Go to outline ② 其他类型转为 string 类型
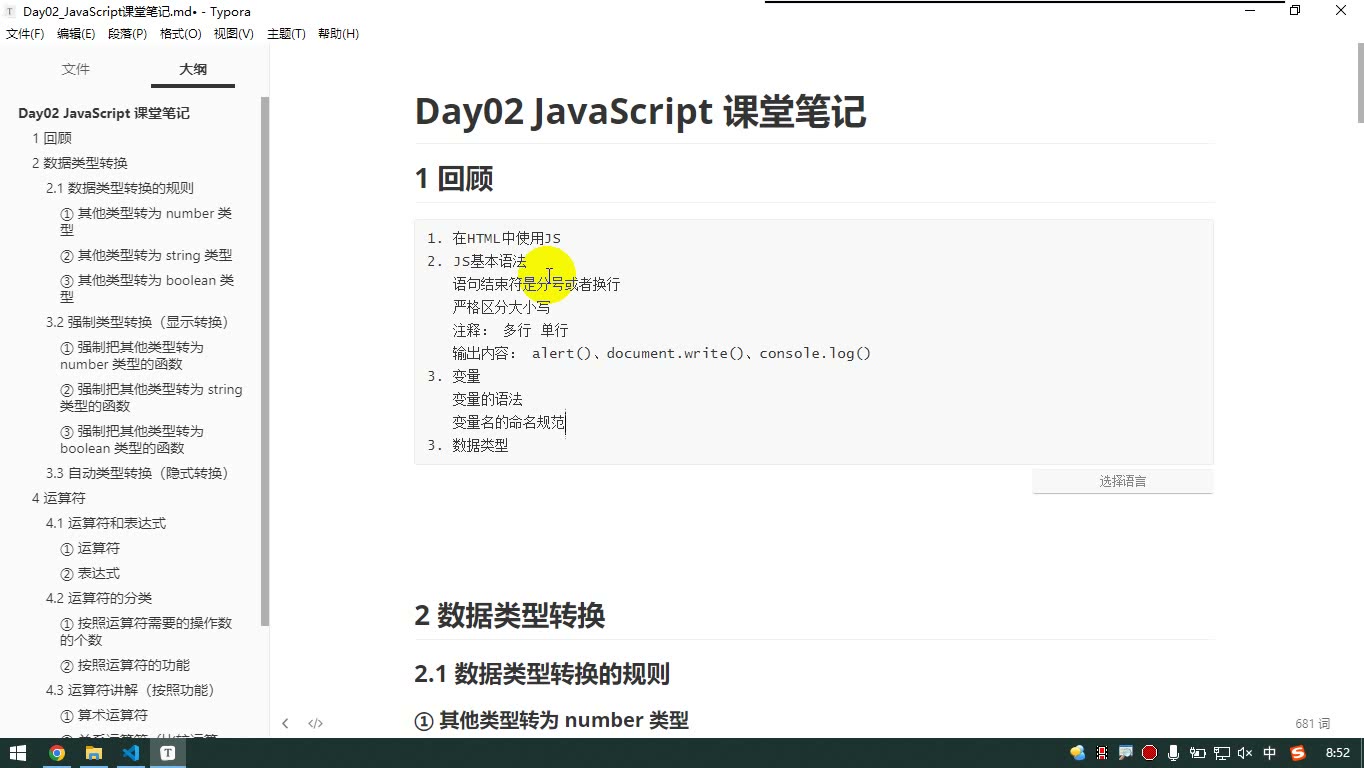Viewport: 1364px width, 768px height. click(146, 255)
